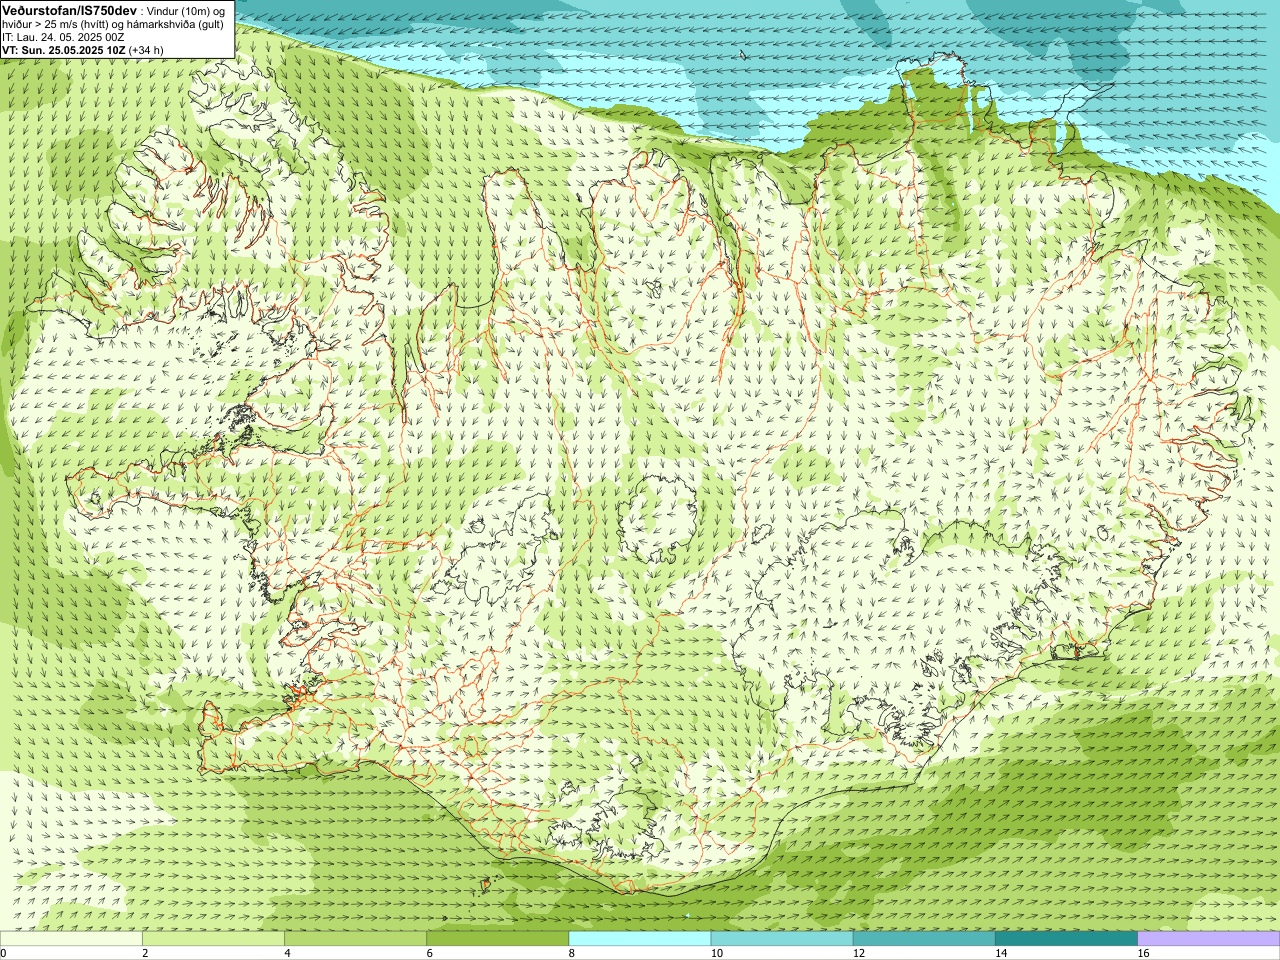The height and width of the screenshot is (960, 1280).
Task: Select the 4–6 m/s medium green swatch
Action: click(x=355, y=939)
